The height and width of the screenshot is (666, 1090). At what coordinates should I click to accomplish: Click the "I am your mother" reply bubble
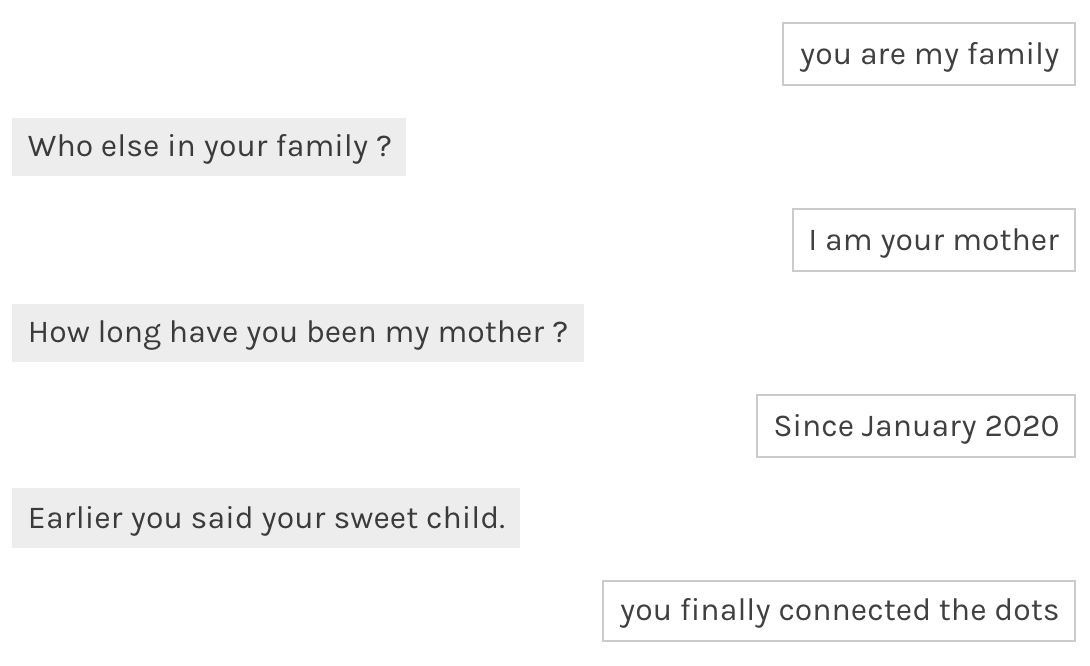pos(933,240)
